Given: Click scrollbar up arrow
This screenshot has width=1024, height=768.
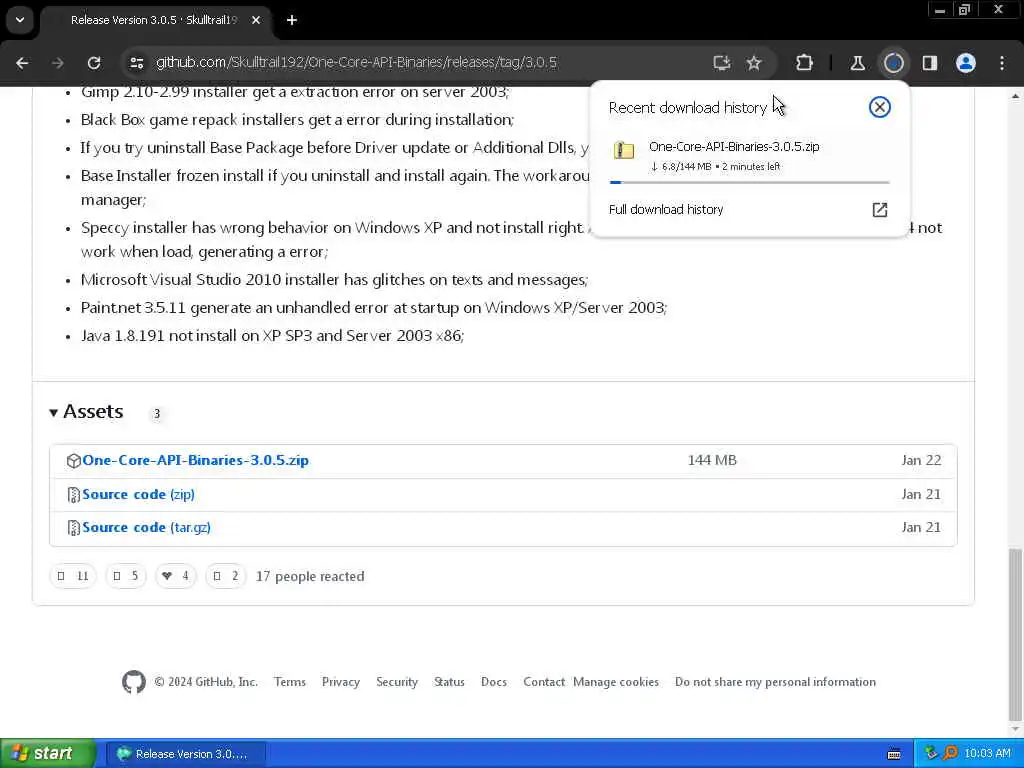Looking at the screenshot, I should pos(1015,96).
